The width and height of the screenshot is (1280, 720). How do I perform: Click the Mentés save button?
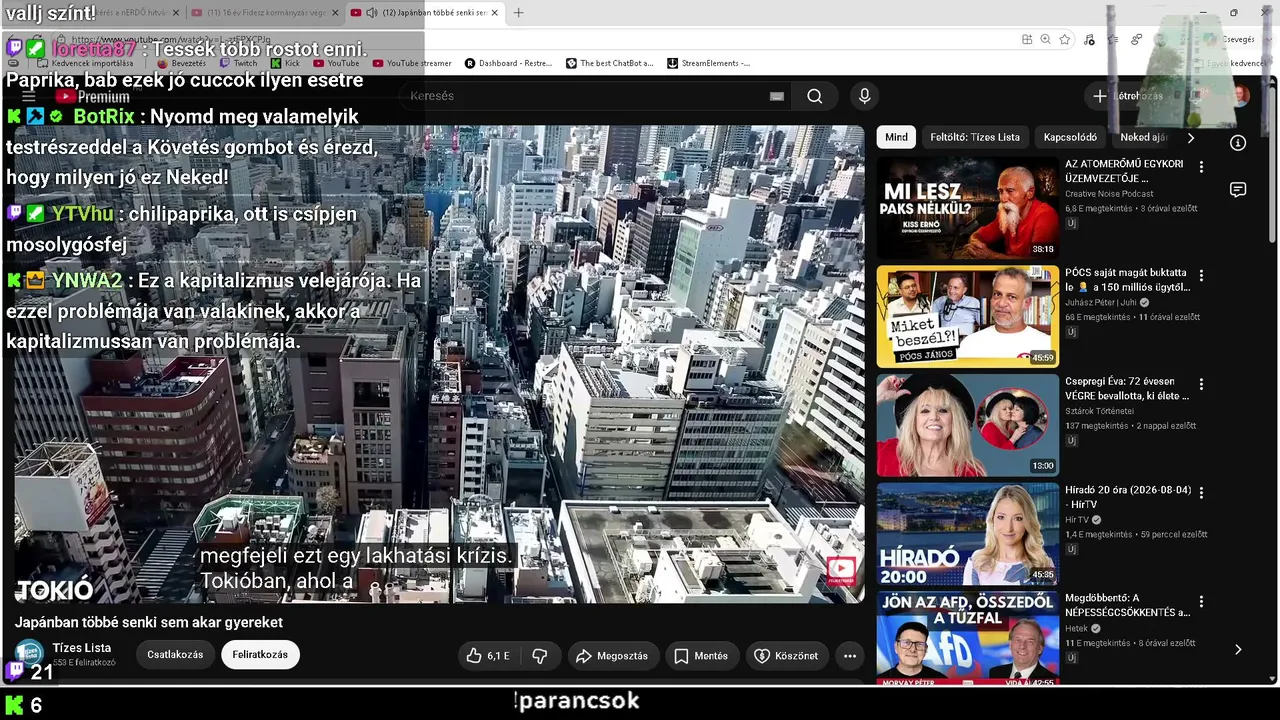[701, 656]
